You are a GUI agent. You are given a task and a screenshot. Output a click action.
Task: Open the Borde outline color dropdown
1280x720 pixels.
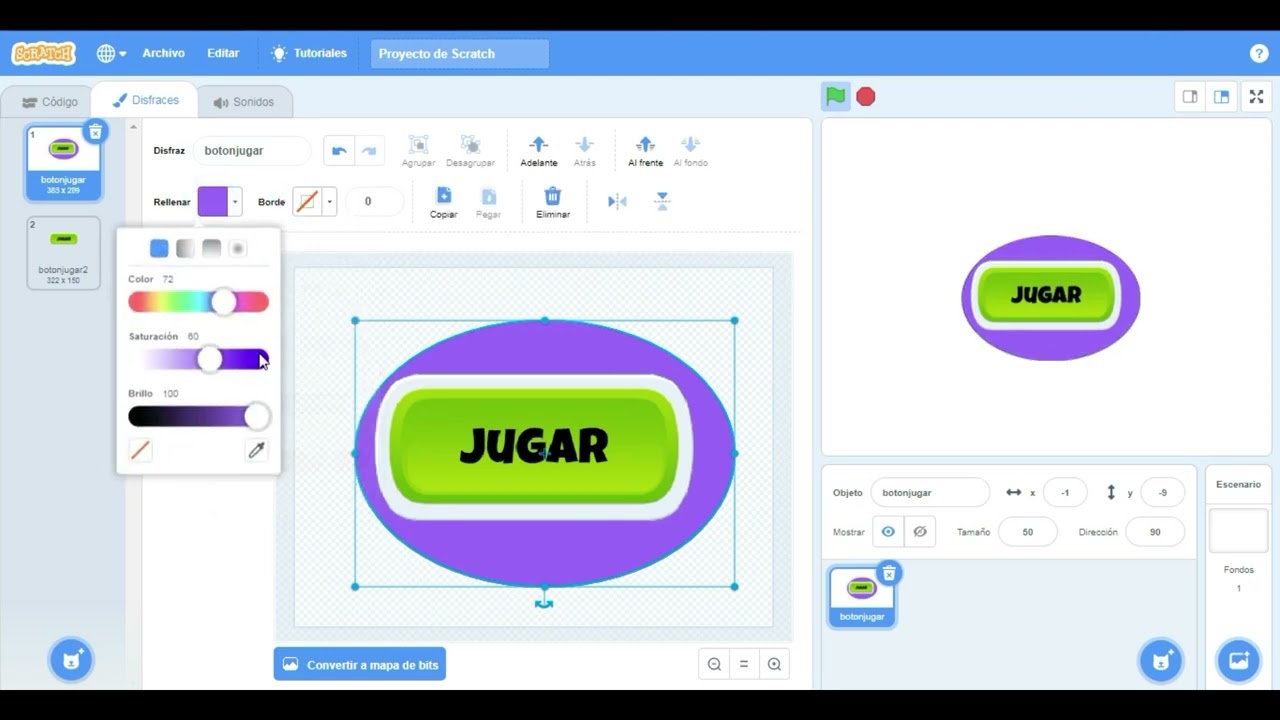(314, 202)
